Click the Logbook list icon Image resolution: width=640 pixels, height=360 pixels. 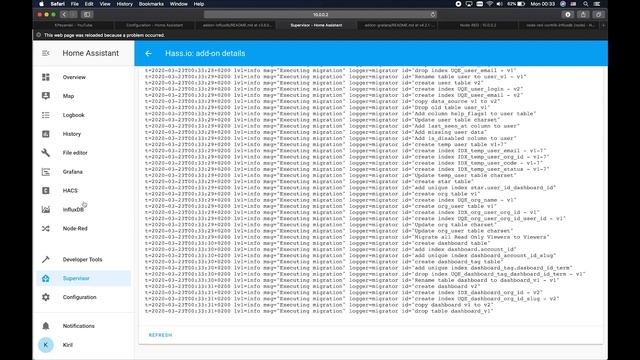46,115
